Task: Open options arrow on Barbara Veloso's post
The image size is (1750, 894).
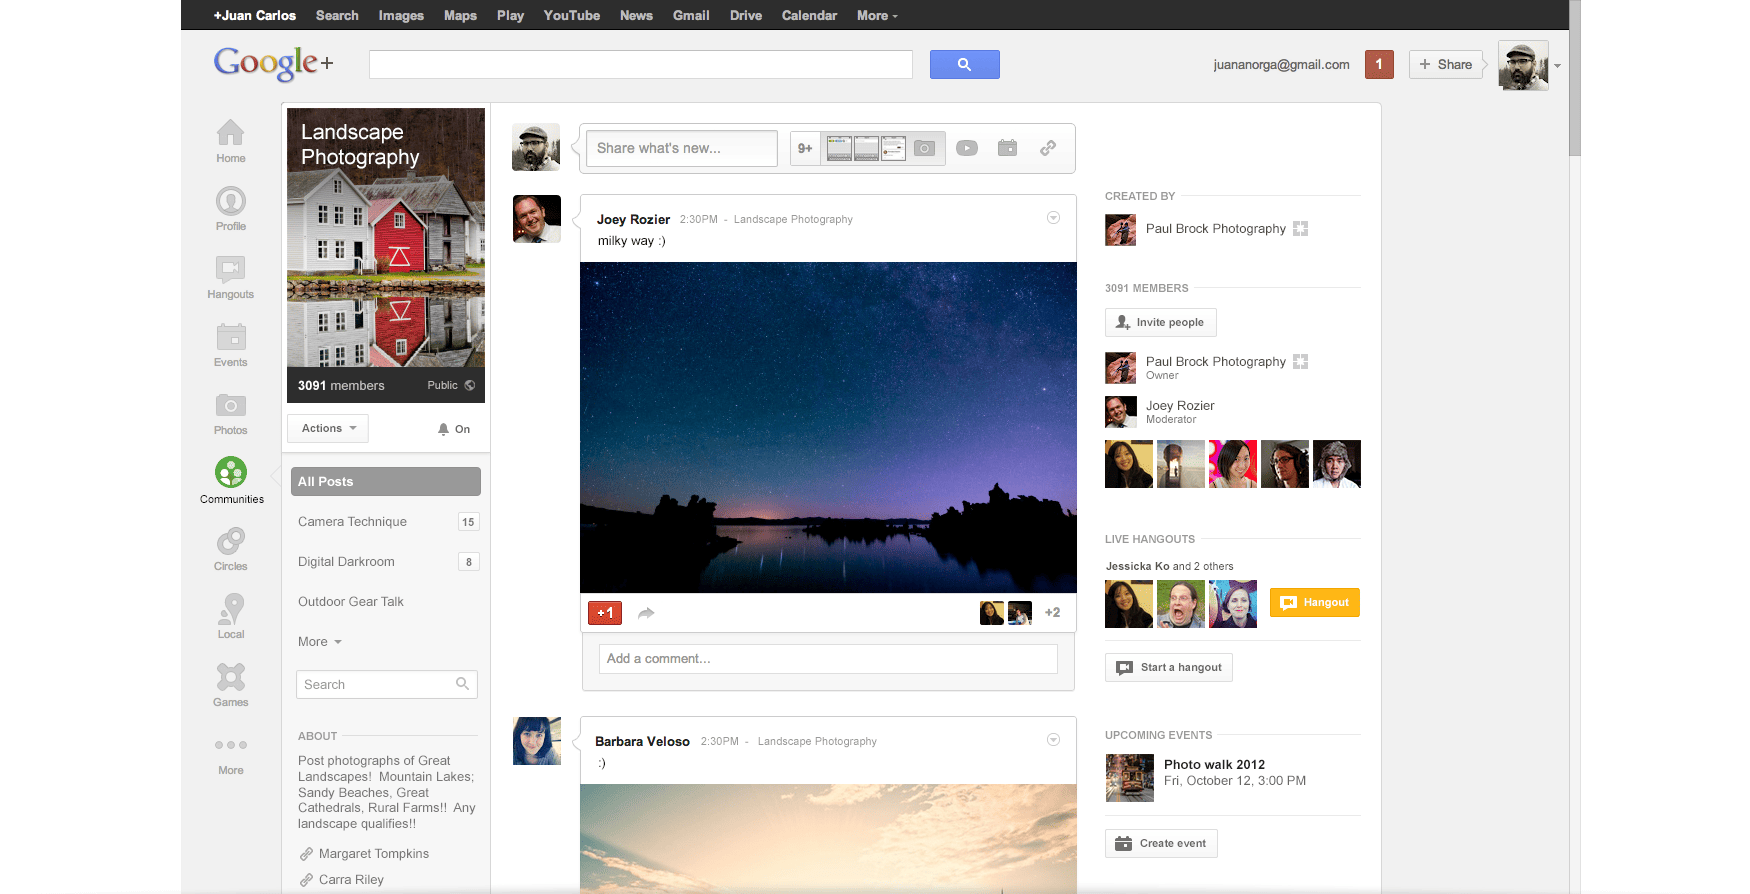Action: [x=1053, y=740]
